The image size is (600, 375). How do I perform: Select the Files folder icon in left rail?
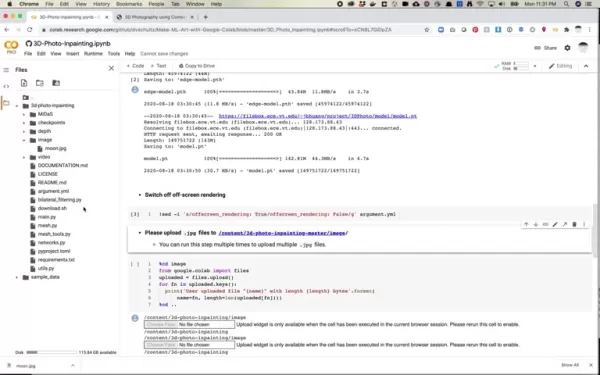click(6, 103)
